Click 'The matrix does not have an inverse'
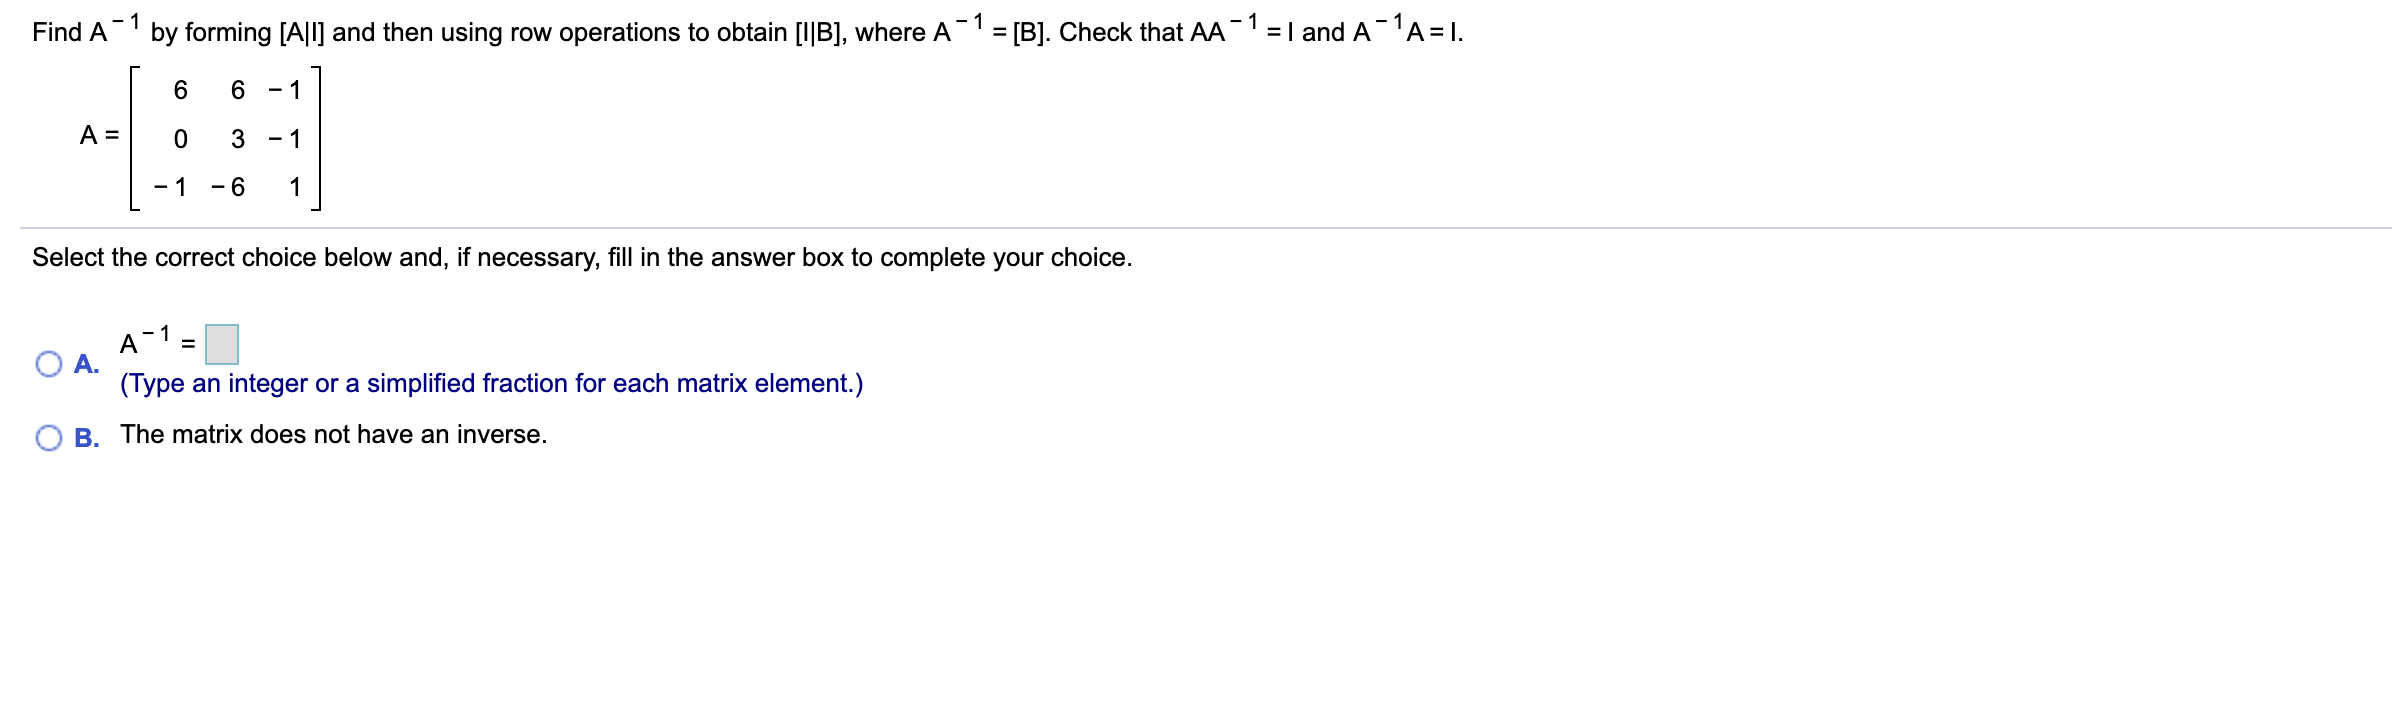Viewport: 2392px width, 724px height. click(x=334, y=433)
